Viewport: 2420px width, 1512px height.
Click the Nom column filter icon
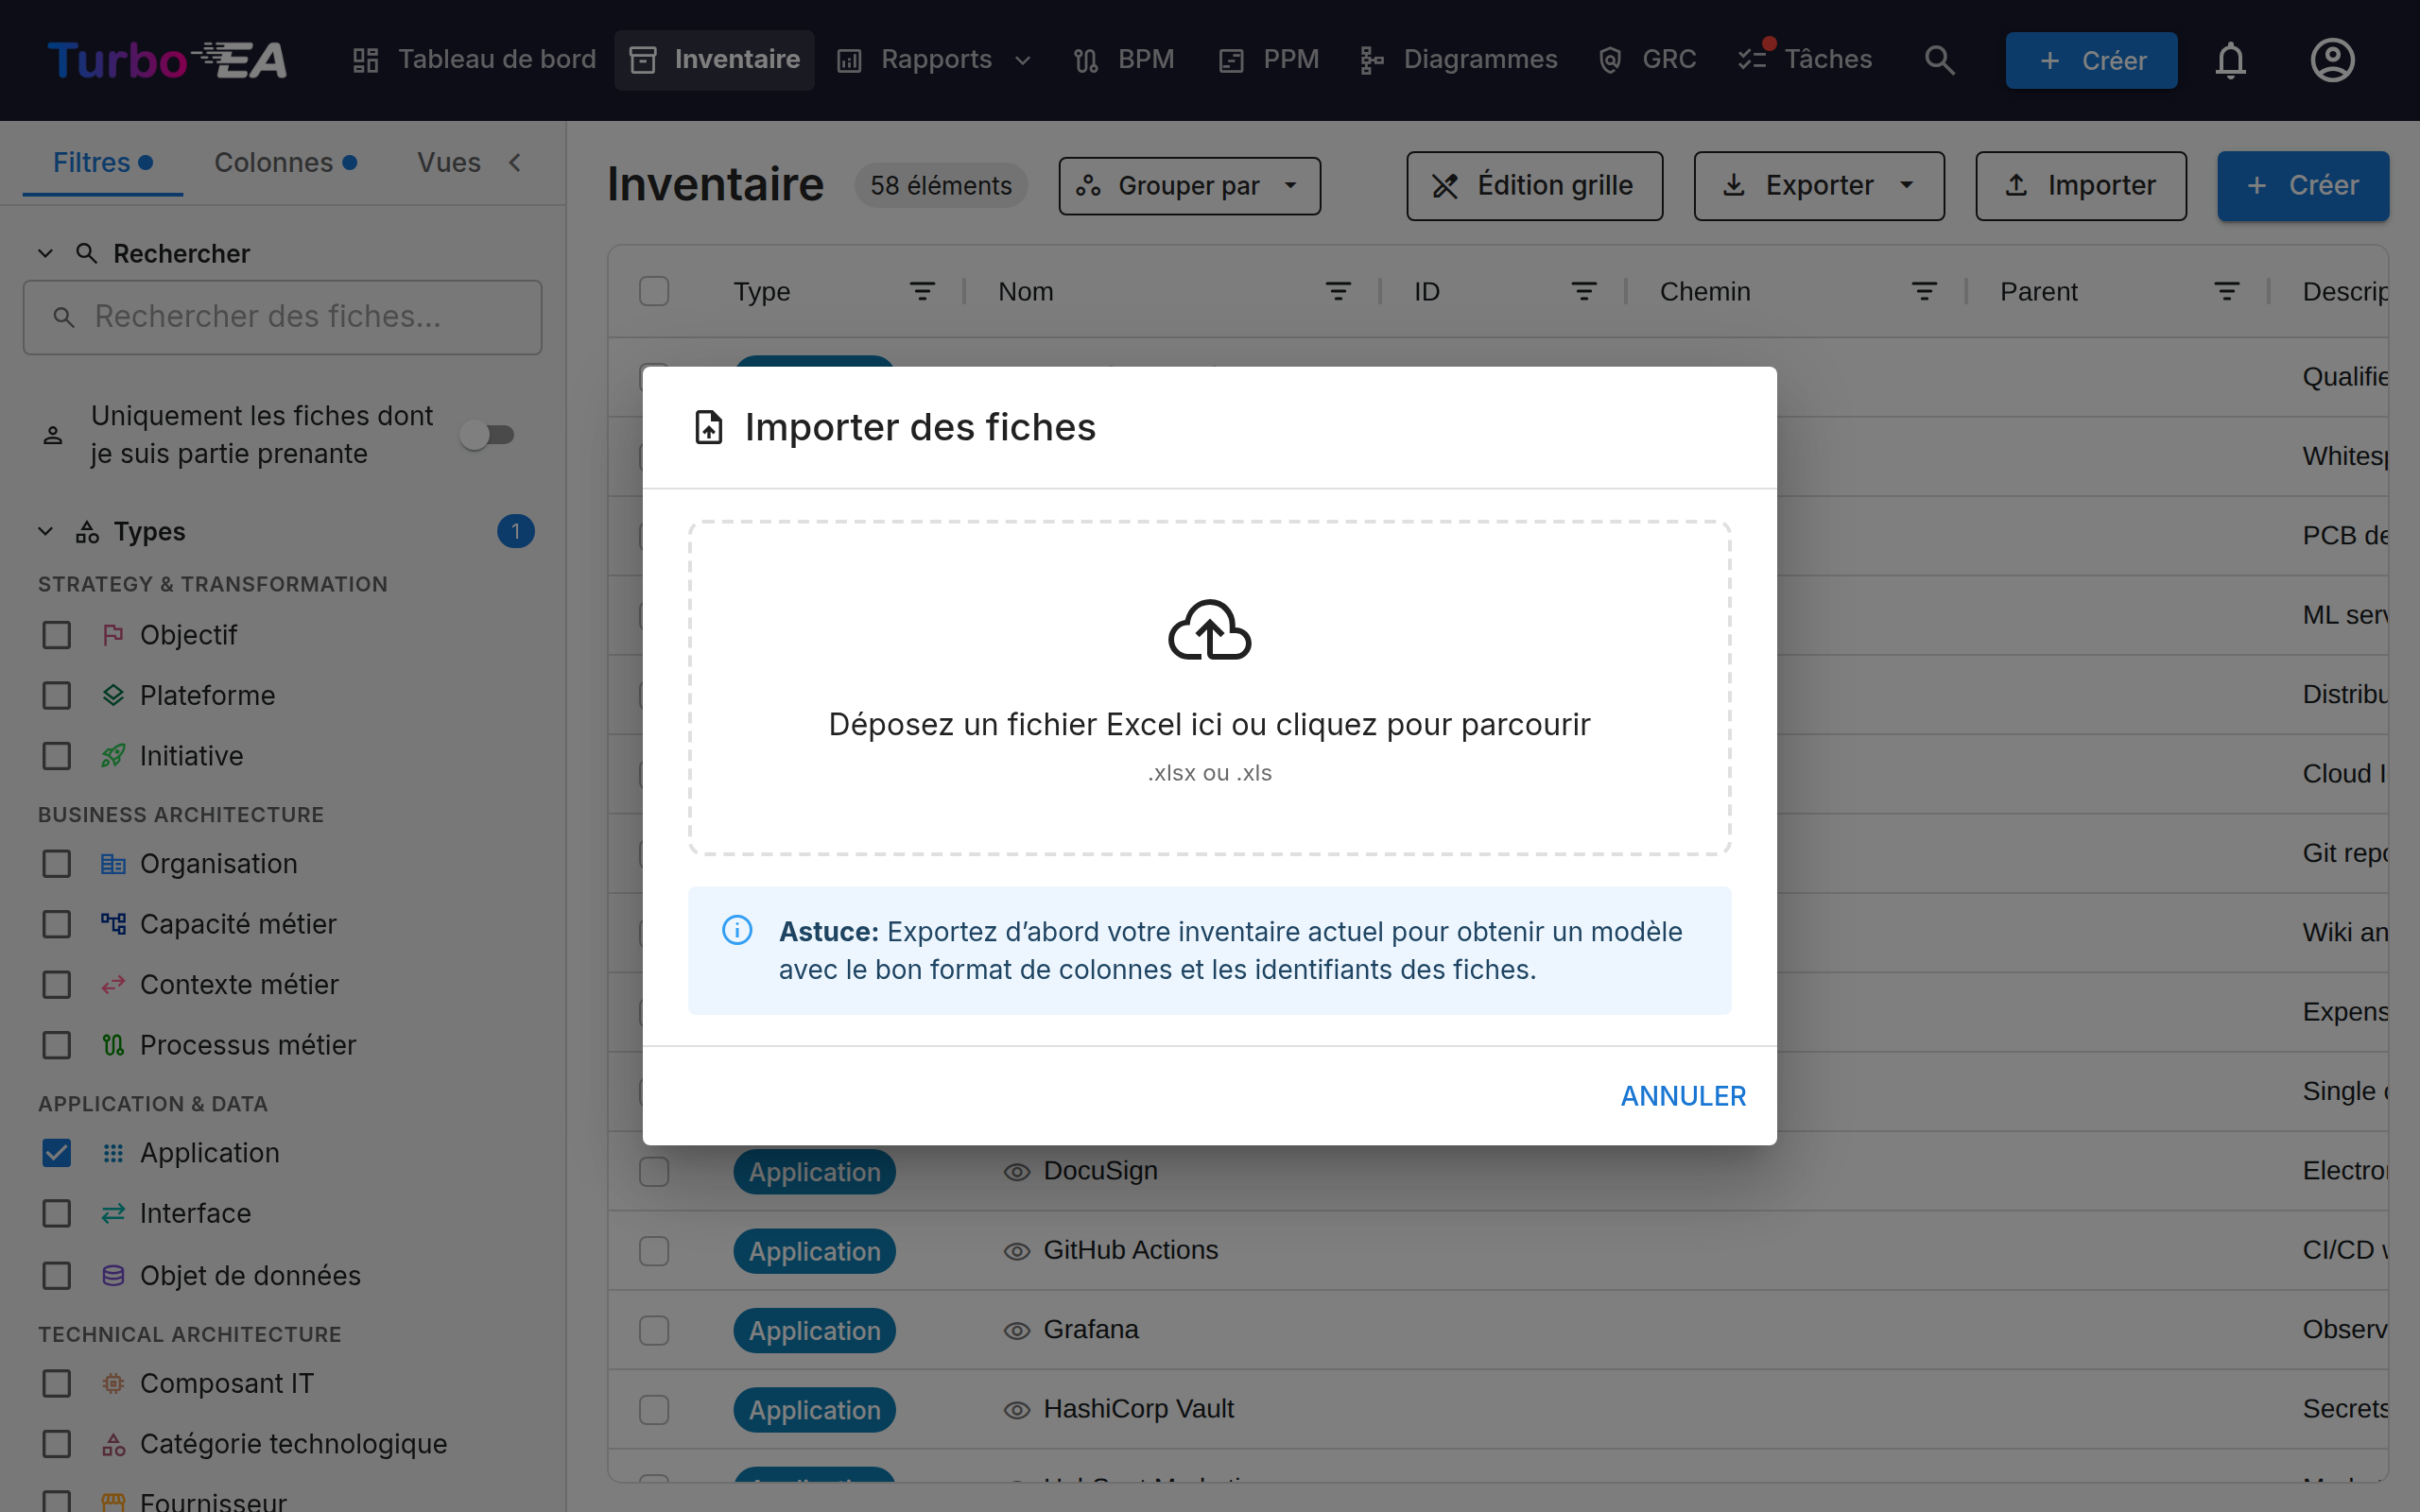coord(1338,291)
